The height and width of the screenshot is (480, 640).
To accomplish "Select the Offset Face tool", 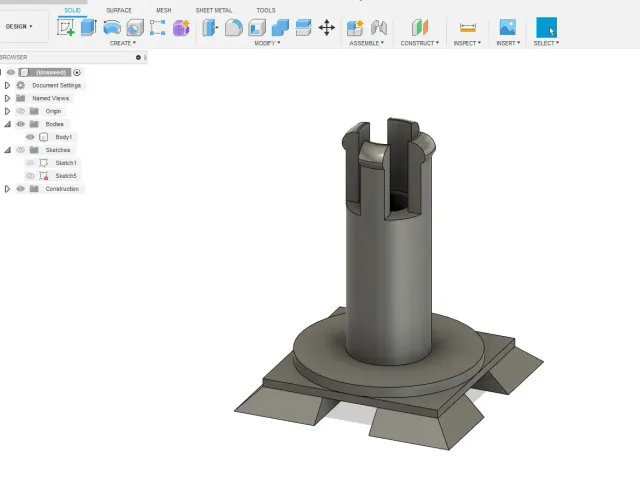I will coord(304,28).
